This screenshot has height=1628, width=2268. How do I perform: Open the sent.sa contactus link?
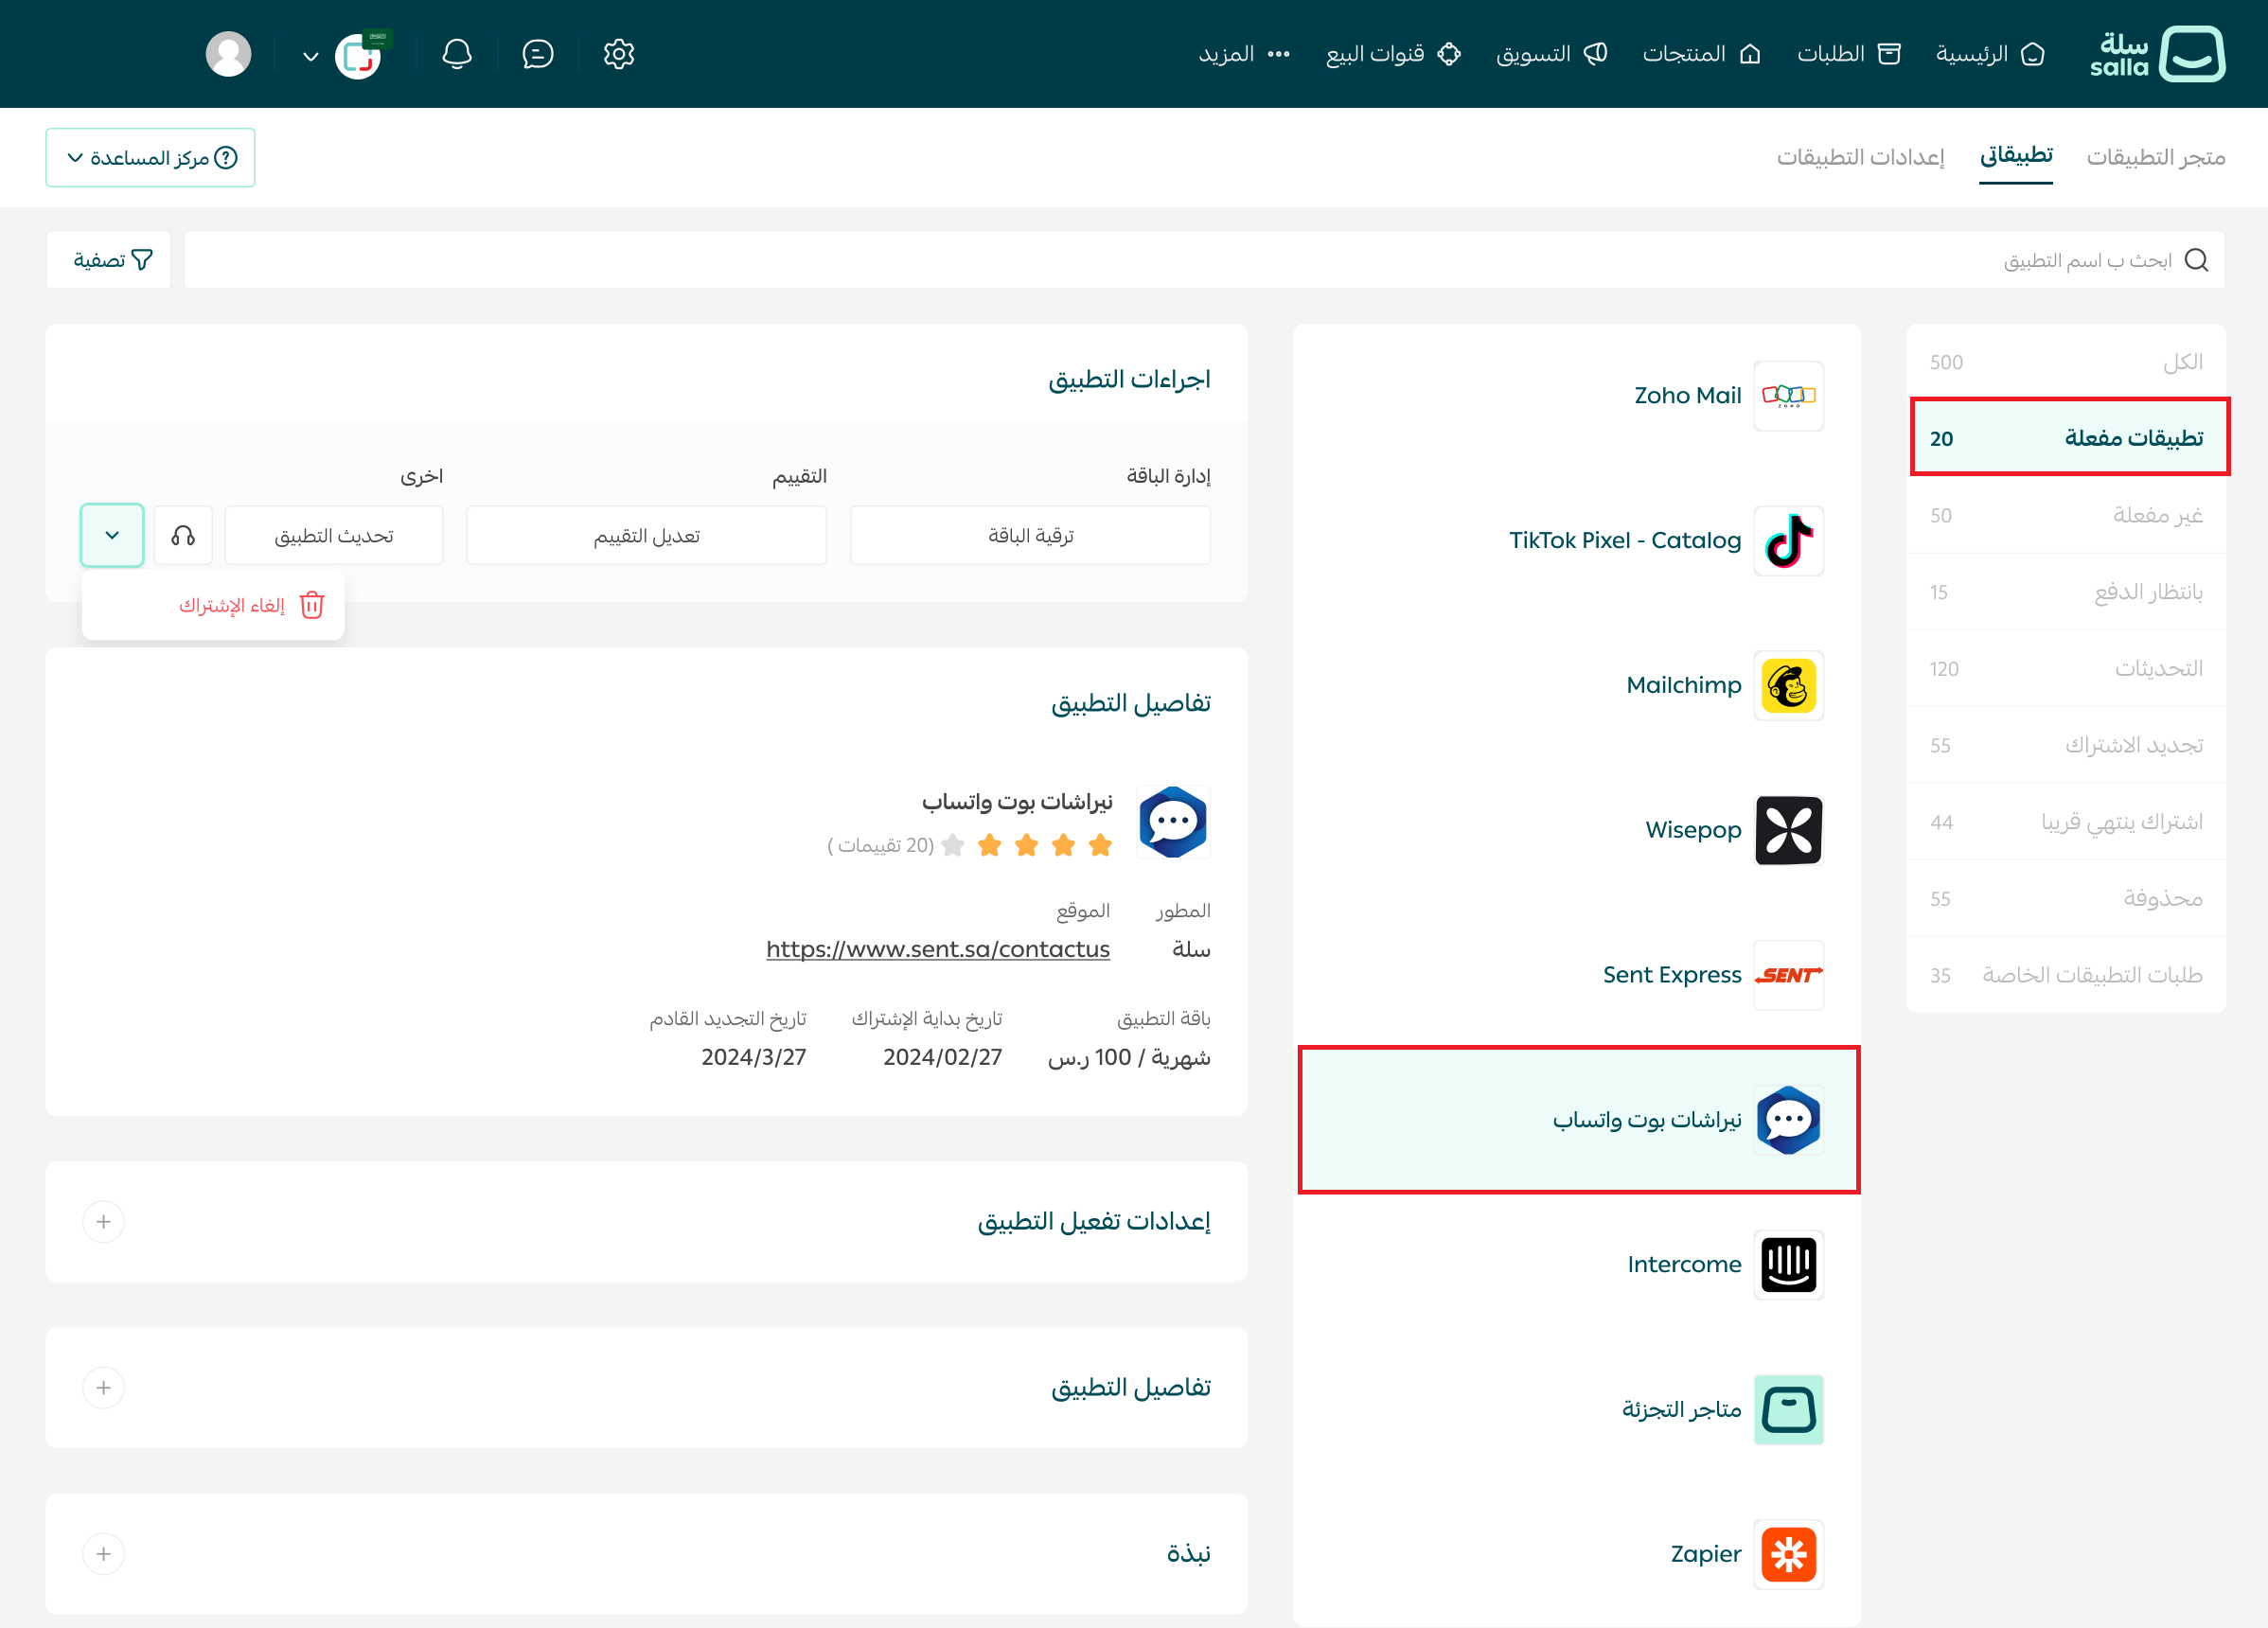coord(938,949)
